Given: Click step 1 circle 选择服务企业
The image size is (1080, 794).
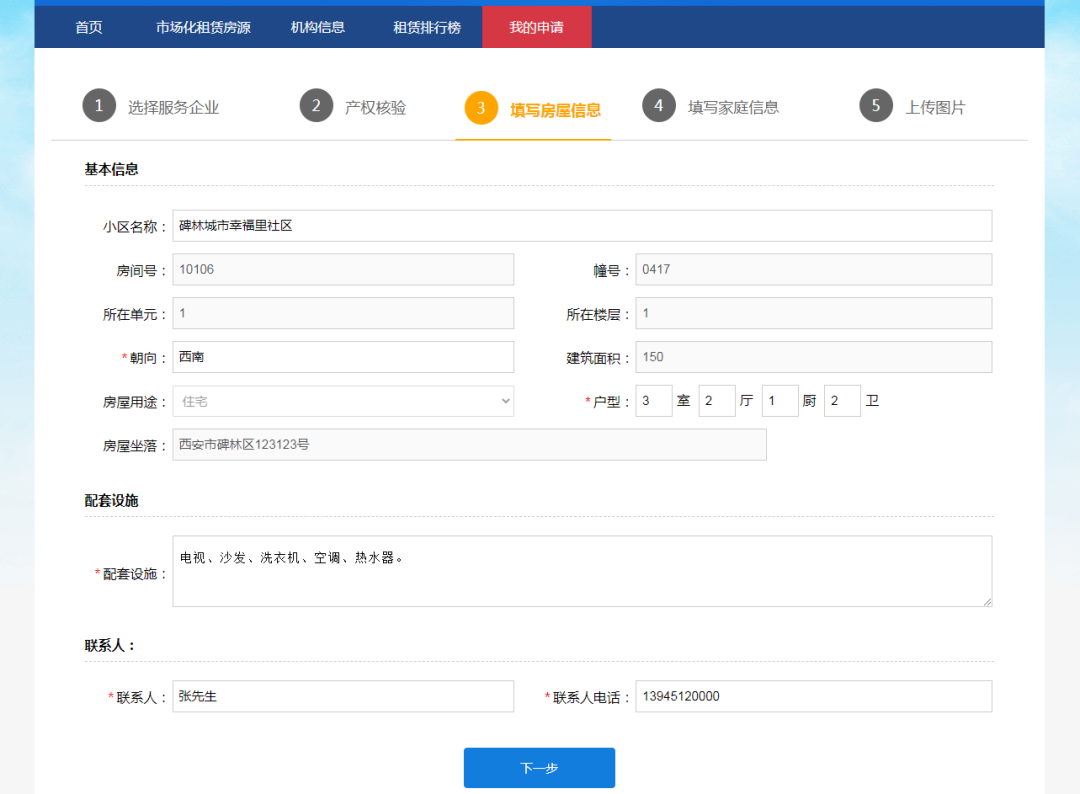Looking at the screenshot, I should pos(99,106).
